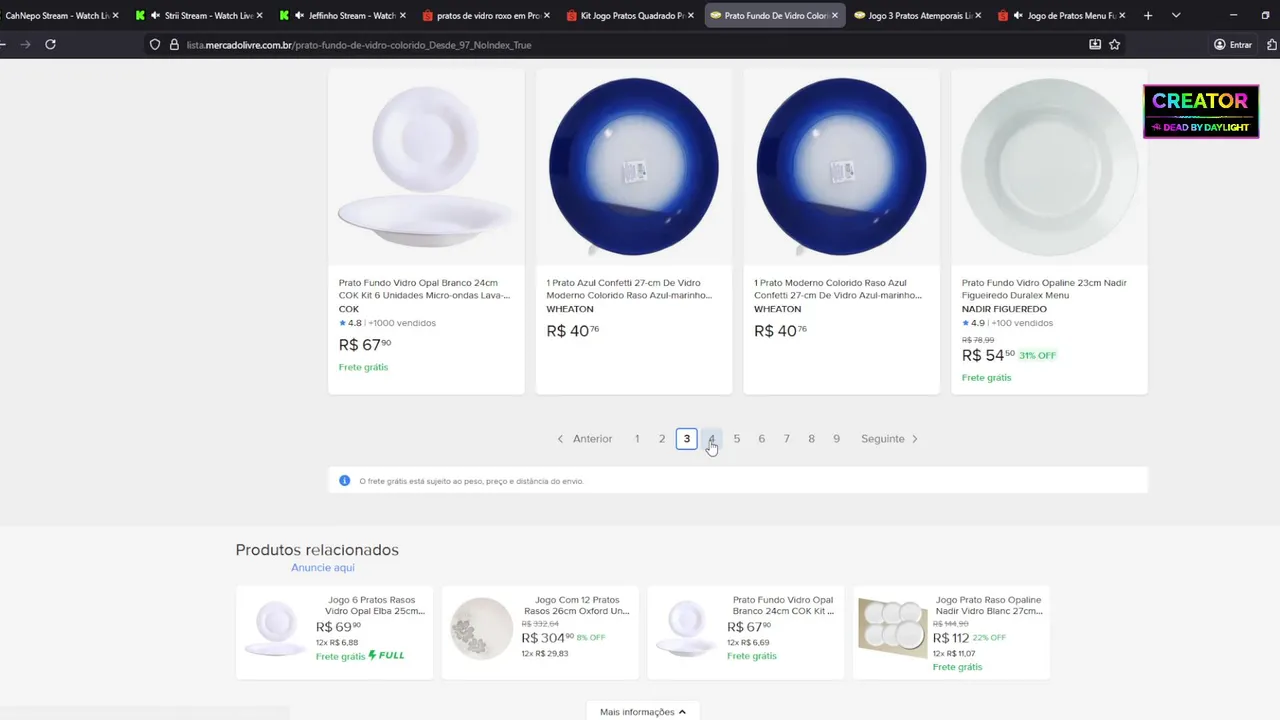Close the Jeffinho Stream tab
The image size is (1280, 720).
click(x=403, y=15)
